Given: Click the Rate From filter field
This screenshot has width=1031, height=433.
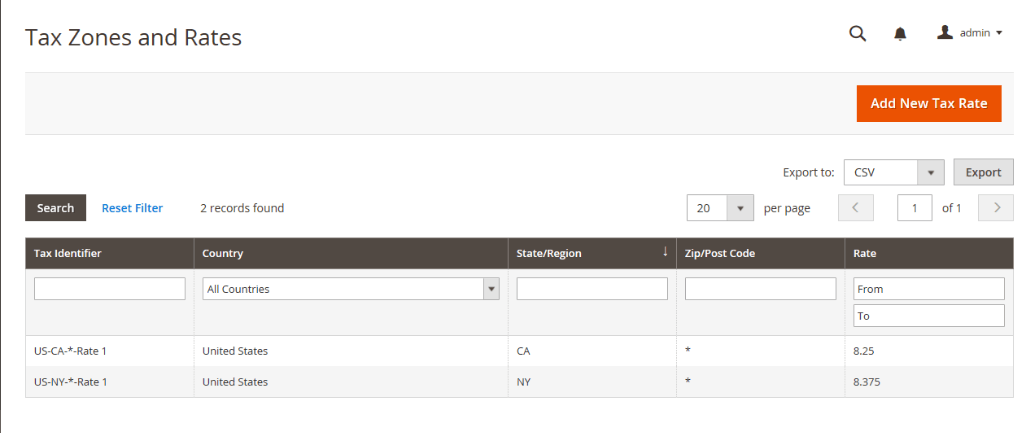Looking at the screenshot, I should (928, 289).
